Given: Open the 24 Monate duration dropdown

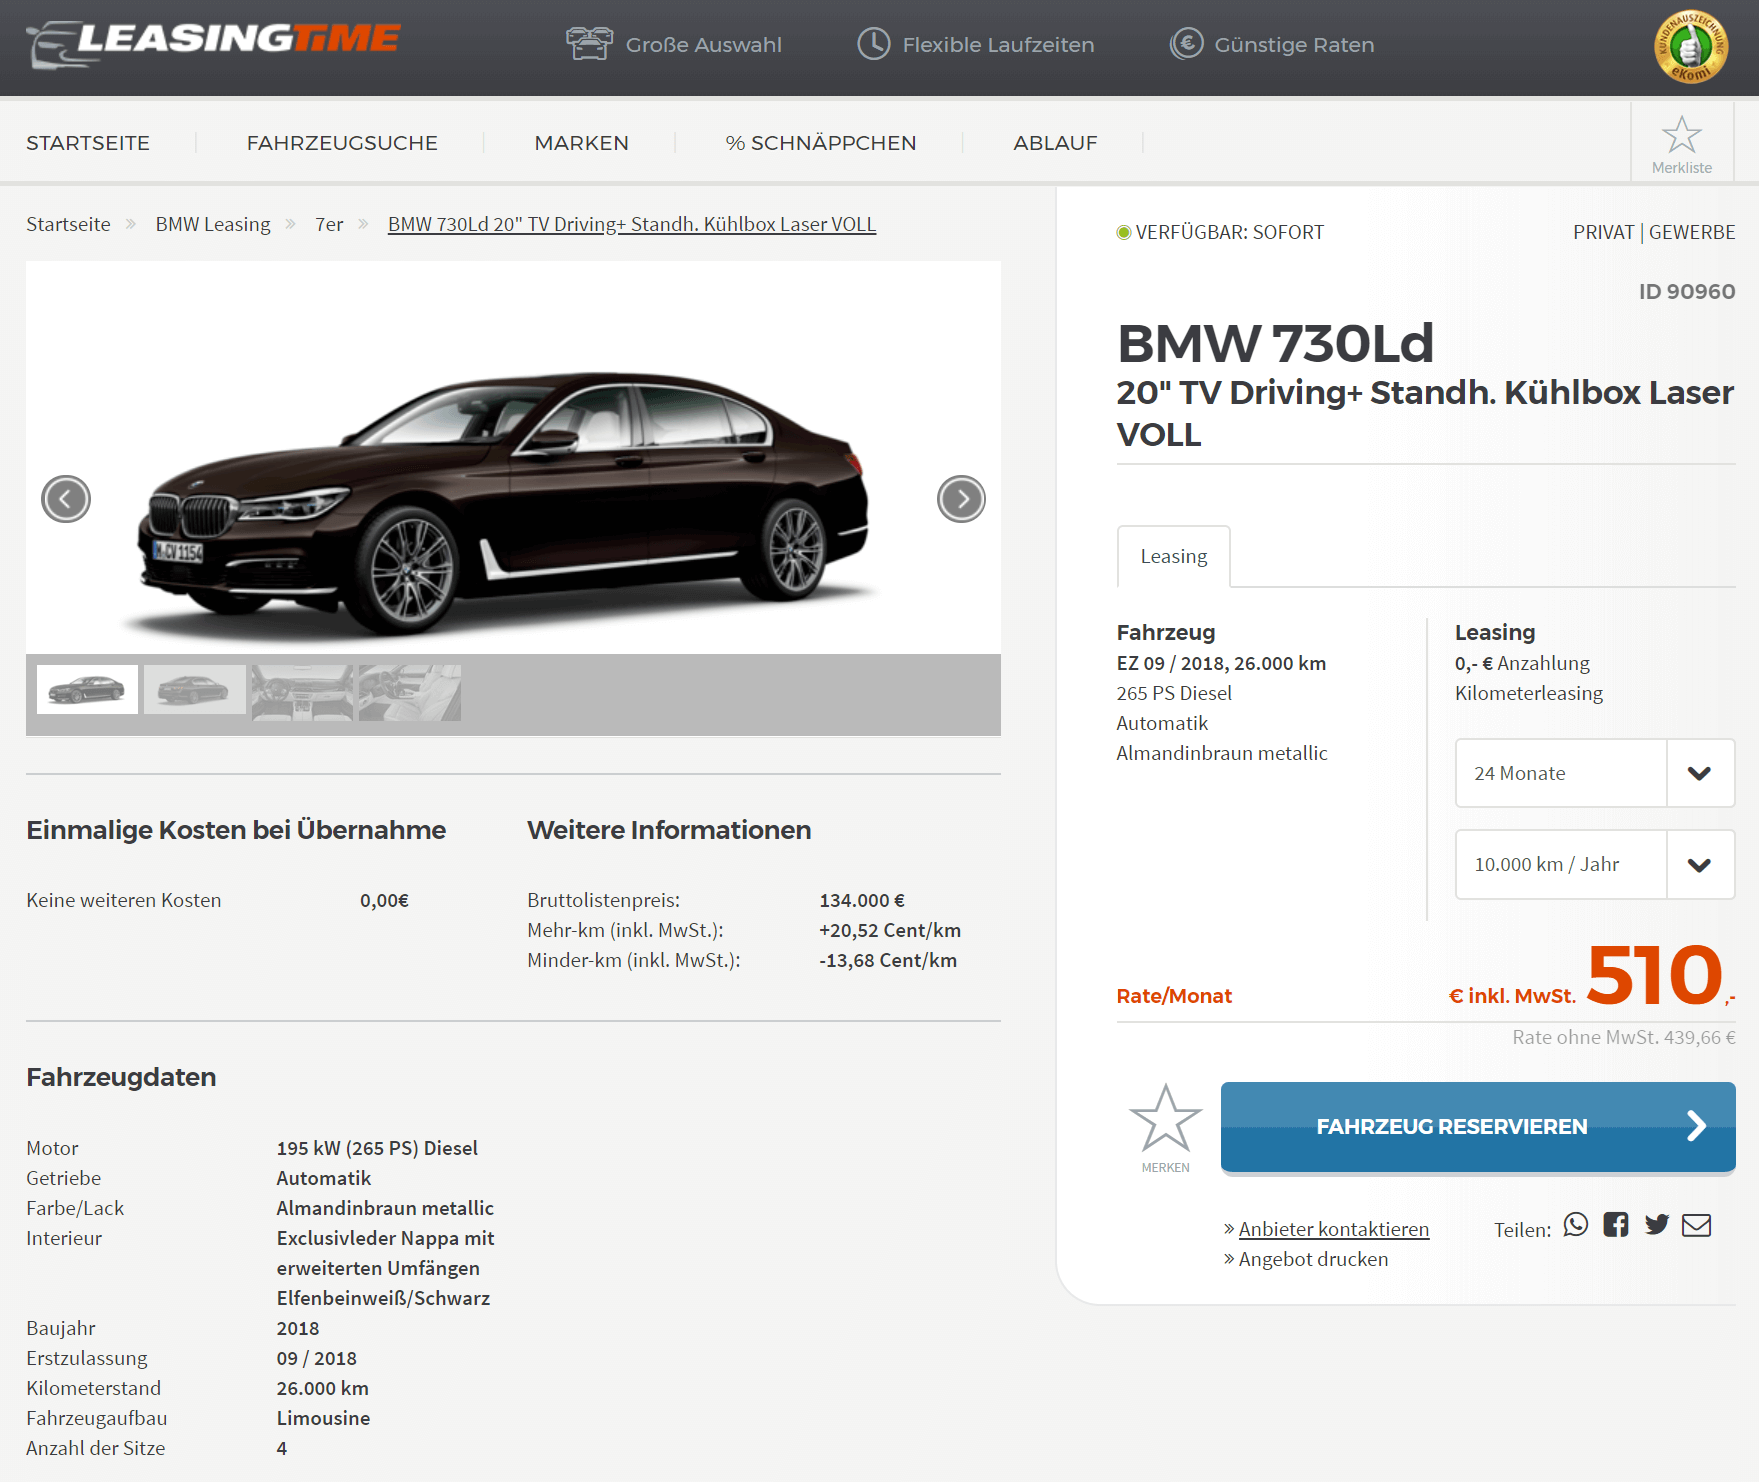Looking at the screenshot, I should pos(1595,773).
